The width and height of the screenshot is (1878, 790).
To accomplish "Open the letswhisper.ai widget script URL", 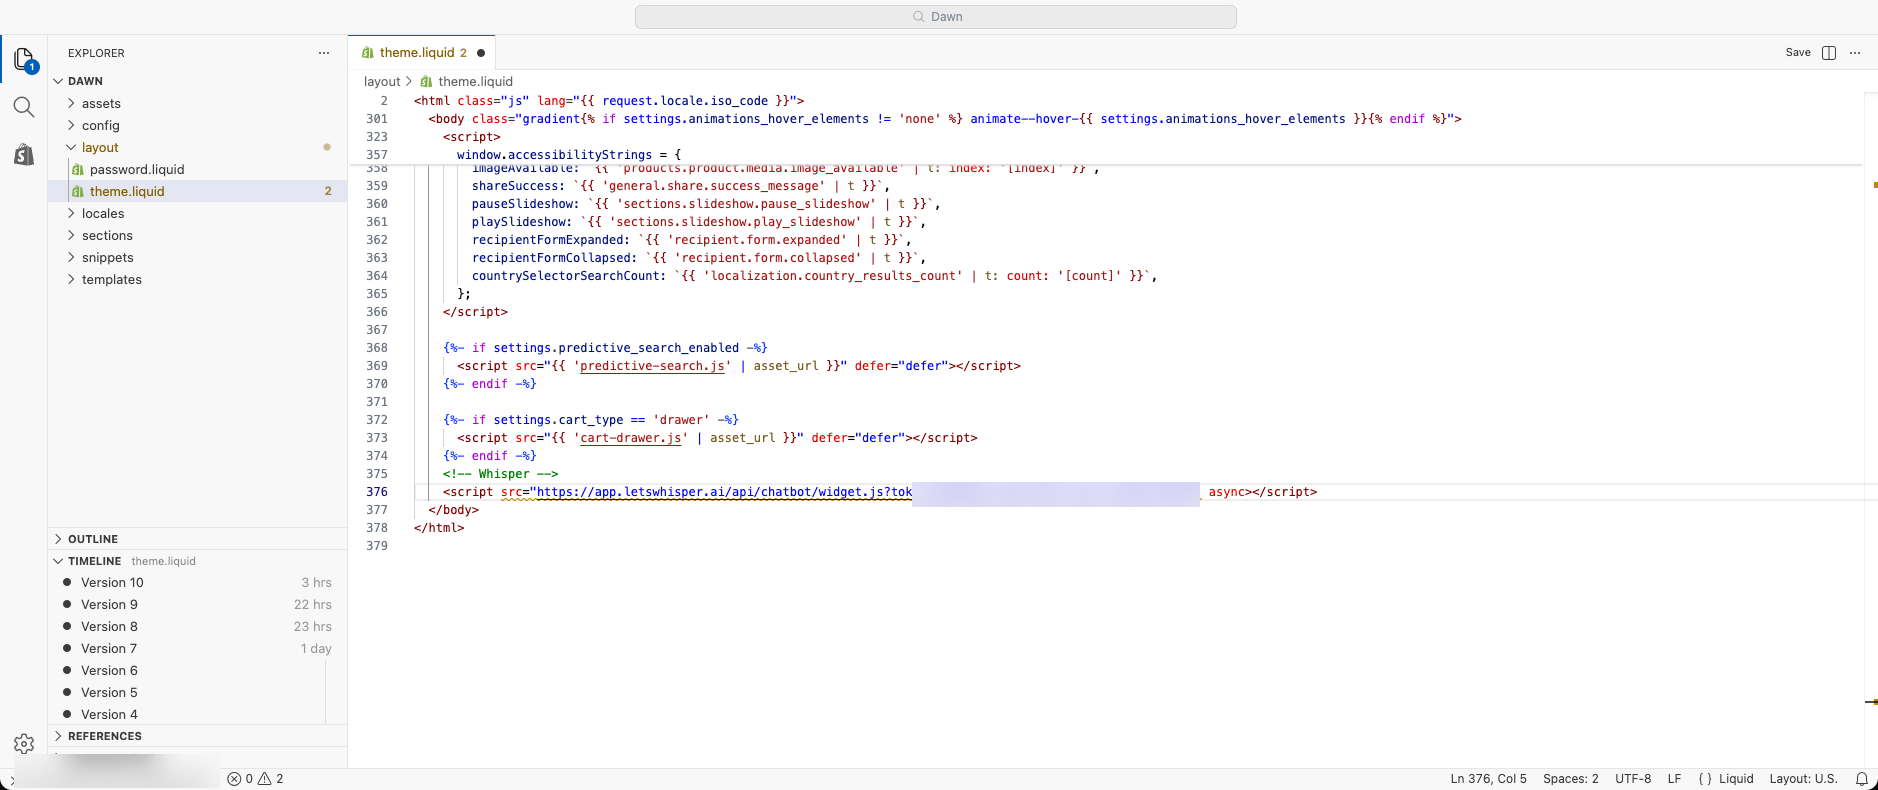I will click(x=724, y=492).
